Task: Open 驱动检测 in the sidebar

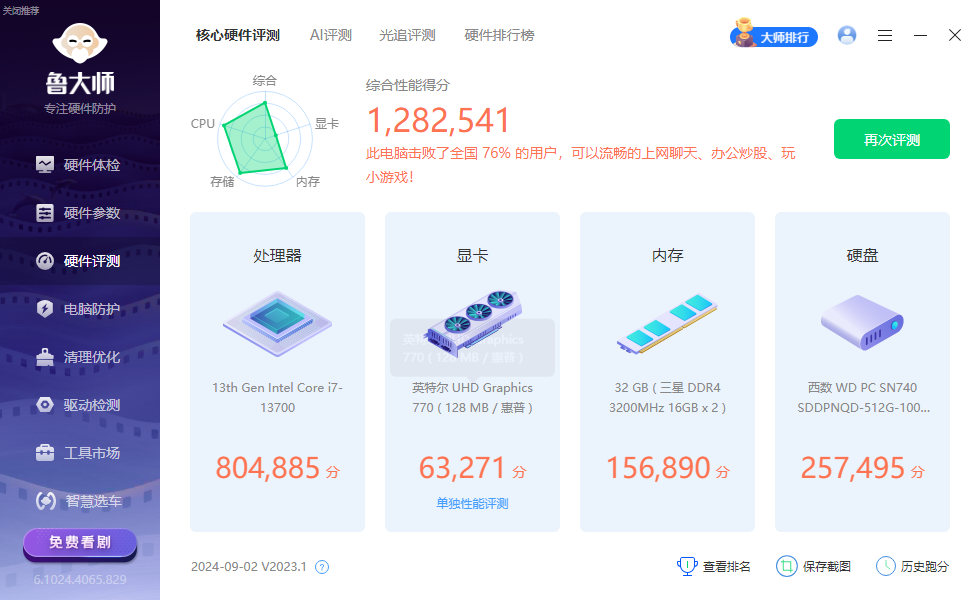Action: coord(79,405)
